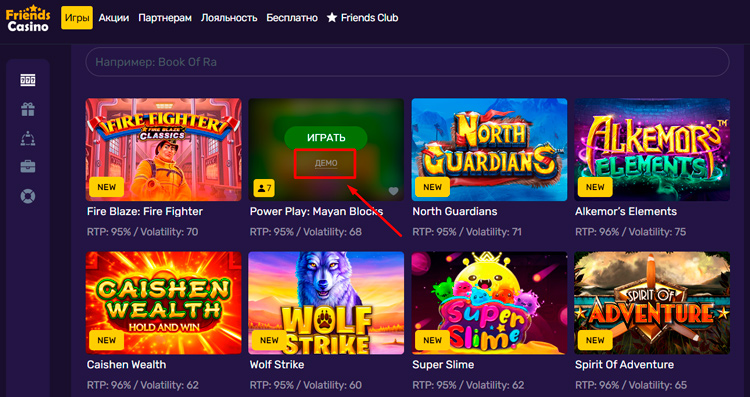Viewport: 750px width, 397px height.
Task: Click the players count badge showing 7
Action: pos(264,188)
